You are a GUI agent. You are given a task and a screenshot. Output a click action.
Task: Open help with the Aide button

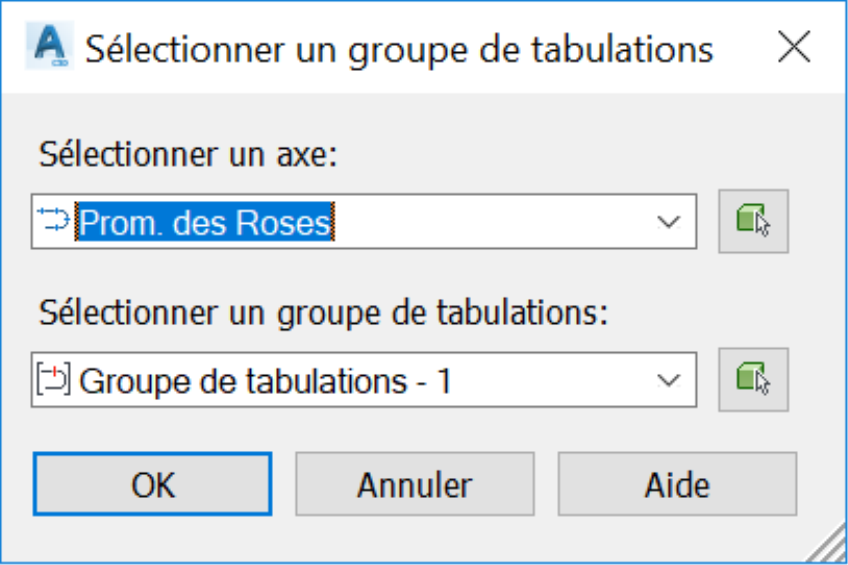coord(677,484)
